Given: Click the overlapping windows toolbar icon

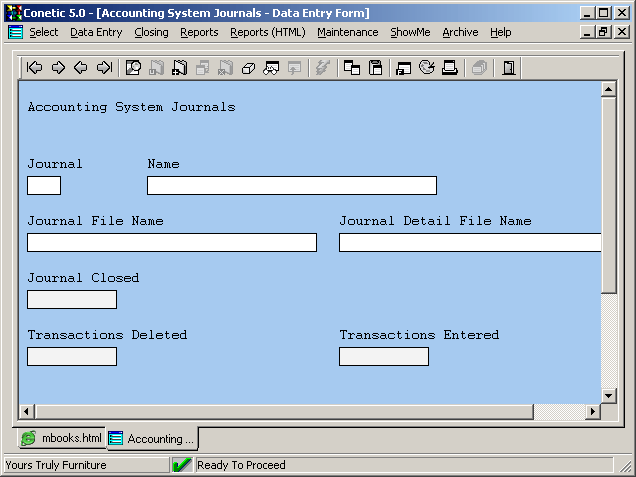Looking at the screenshot, I should [352, 68].
